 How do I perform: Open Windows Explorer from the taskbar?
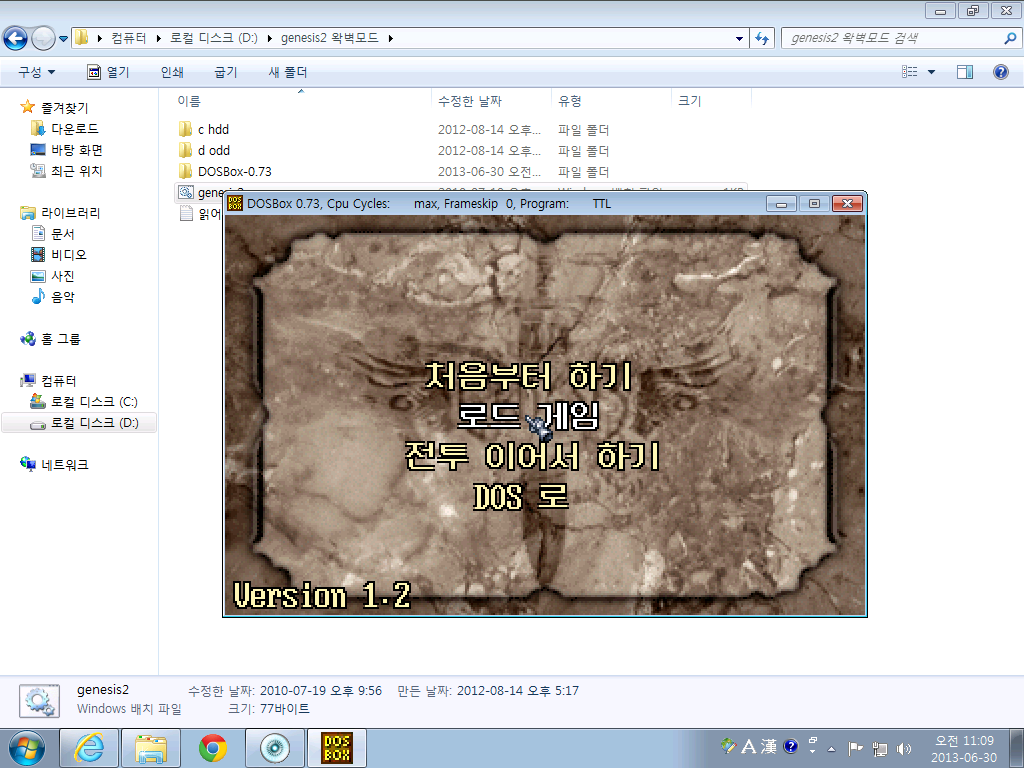pyautogui.click(x=151, y=748)
